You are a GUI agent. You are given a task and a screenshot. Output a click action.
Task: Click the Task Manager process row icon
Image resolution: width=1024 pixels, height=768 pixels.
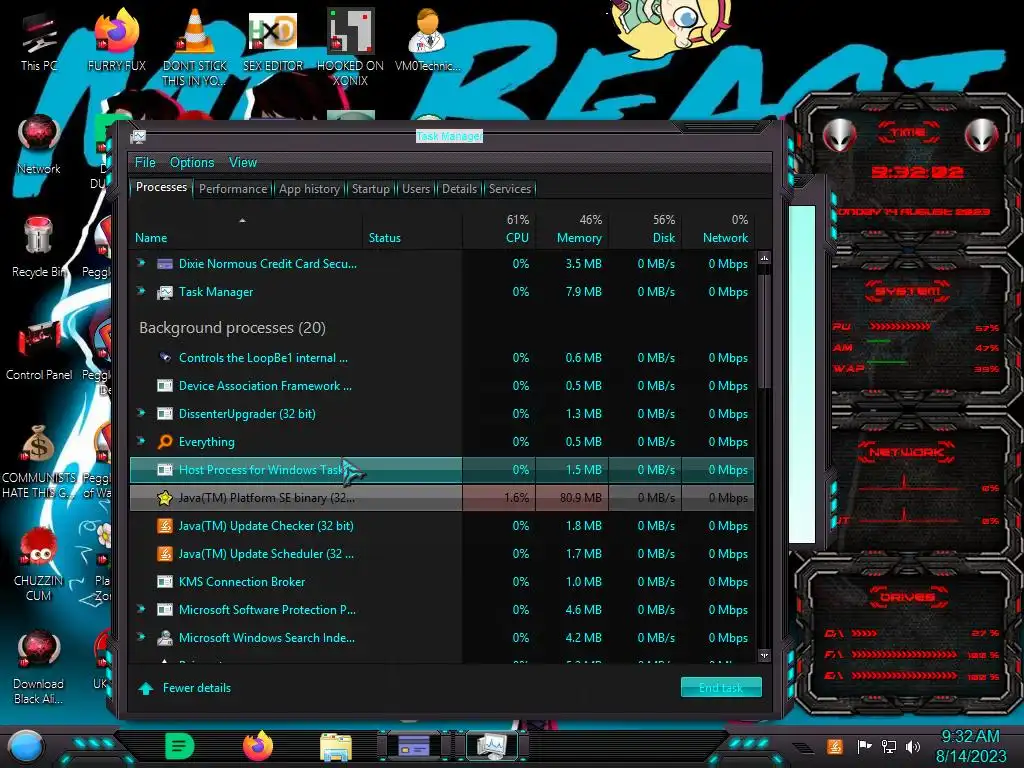[165, 292]
